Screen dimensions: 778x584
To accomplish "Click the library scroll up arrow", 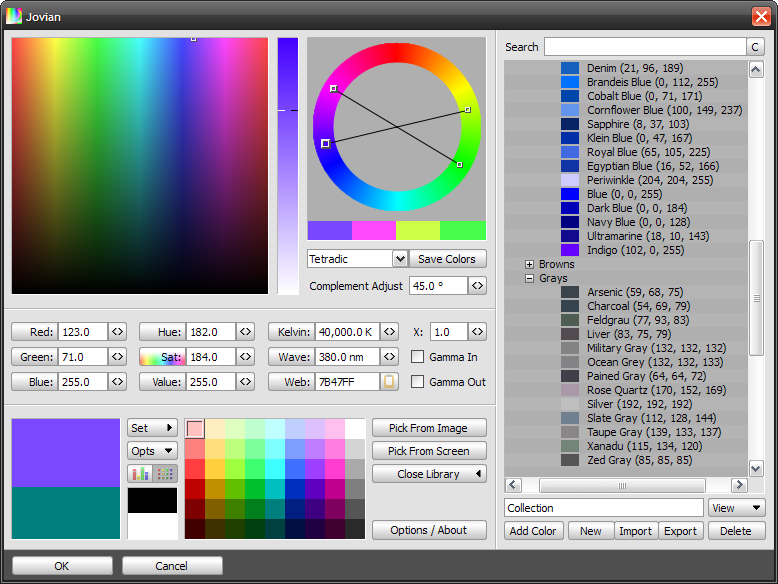I will point(756,69).
